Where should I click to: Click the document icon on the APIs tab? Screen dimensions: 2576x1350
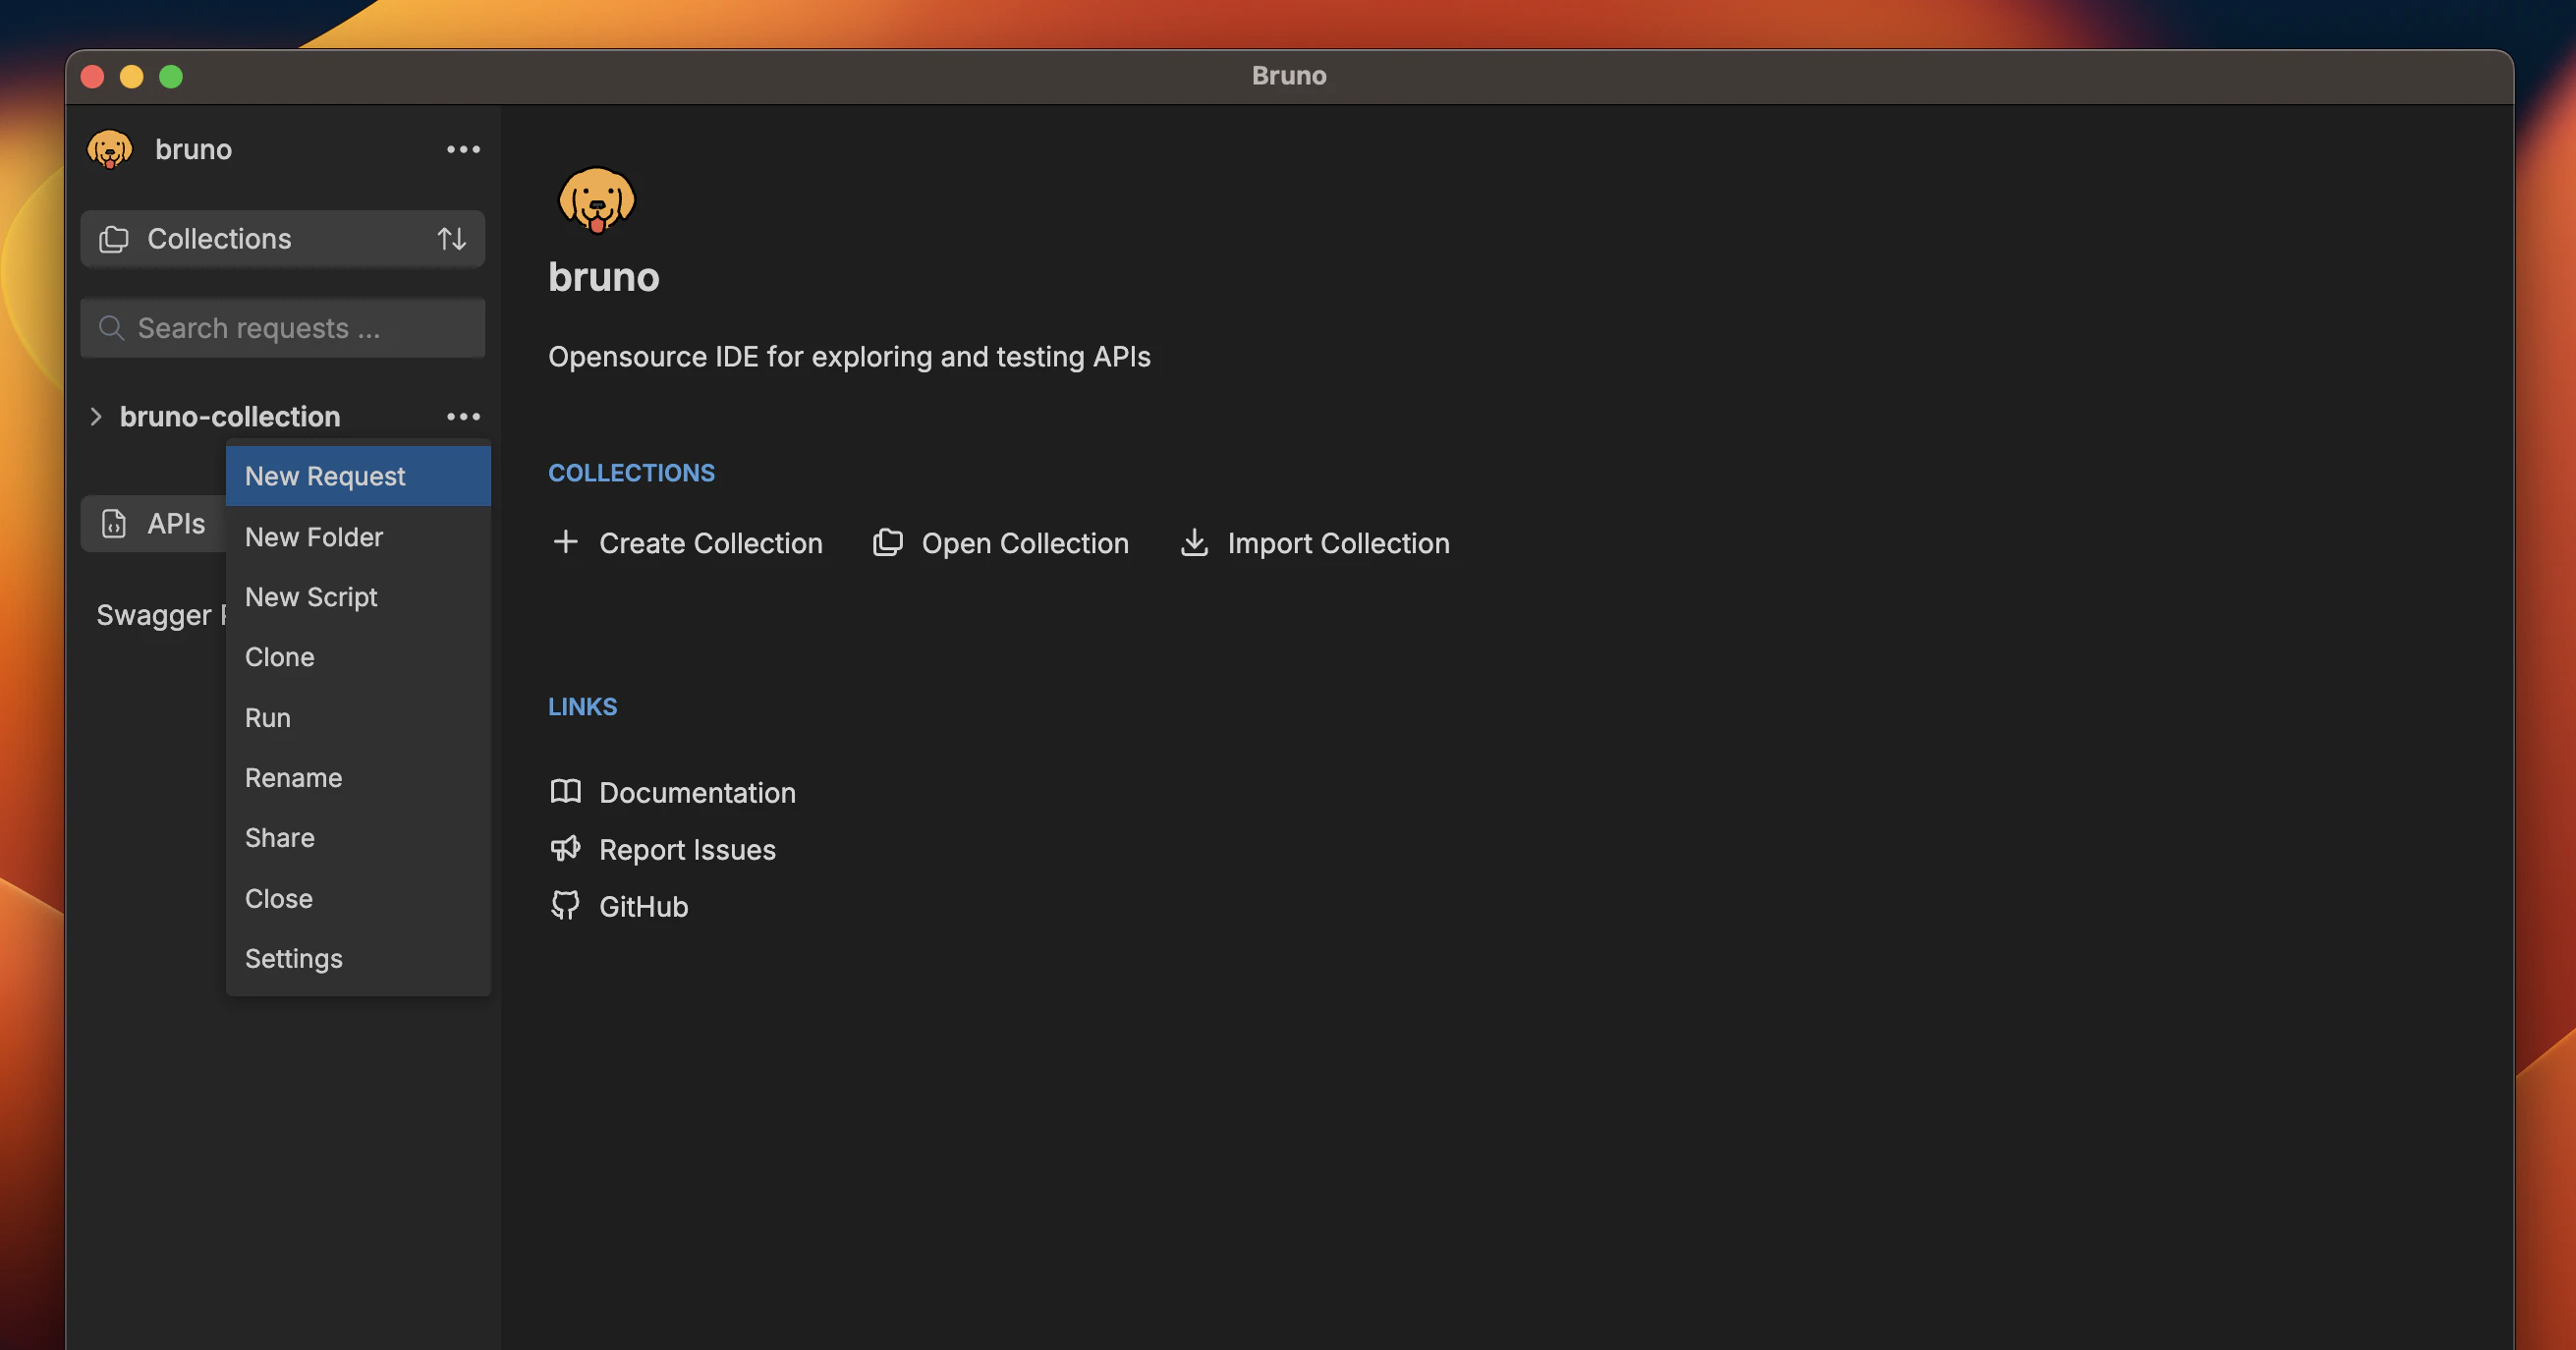(x=113, y=523)
